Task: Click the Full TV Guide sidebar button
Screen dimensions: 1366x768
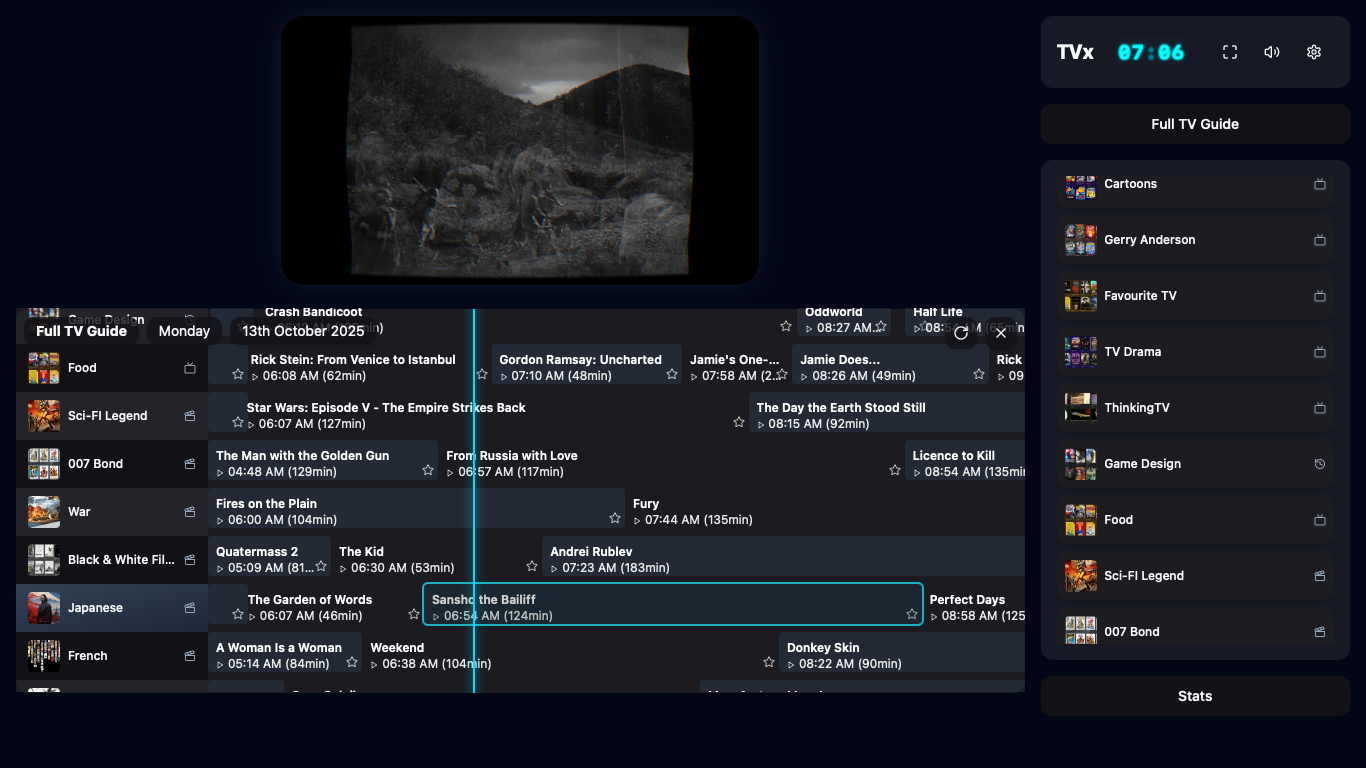Action: pyautogui.click(x=1195, y=124)
